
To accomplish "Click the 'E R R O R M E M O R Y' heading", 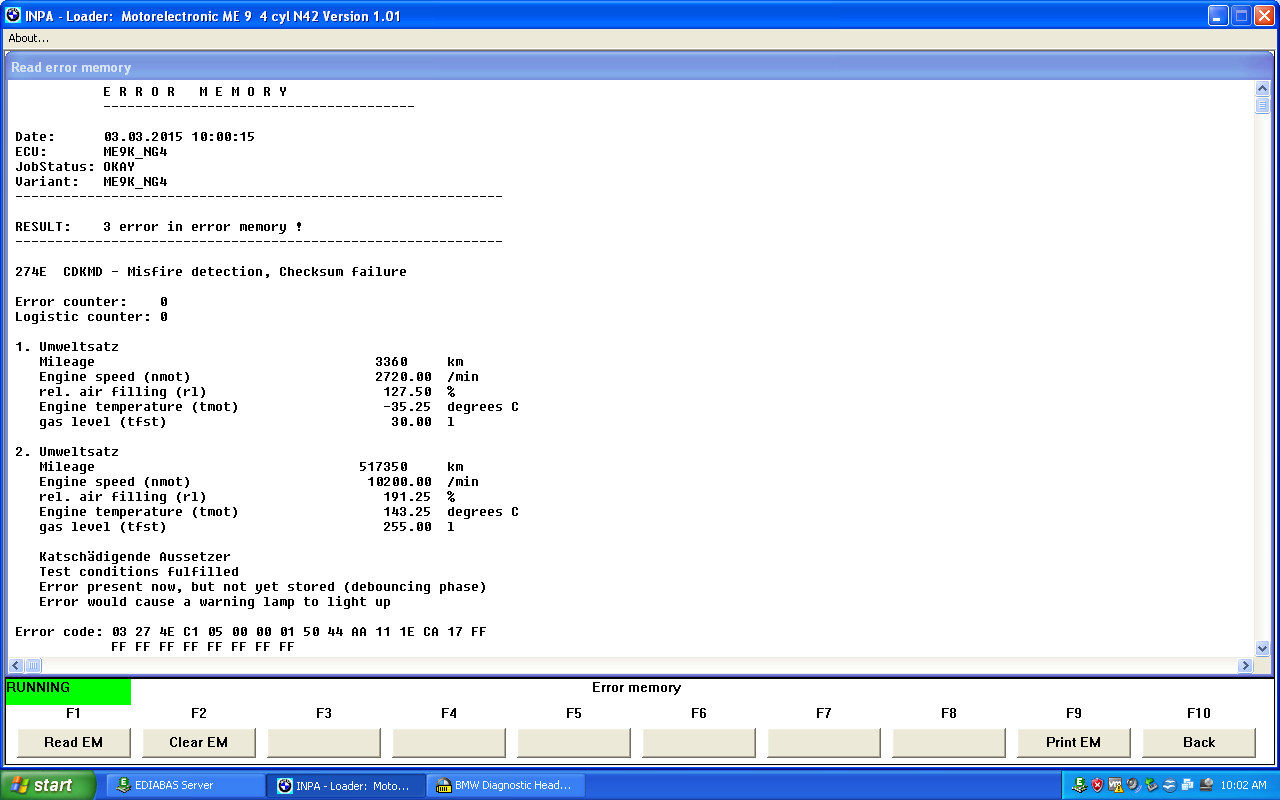I will 196,91.
